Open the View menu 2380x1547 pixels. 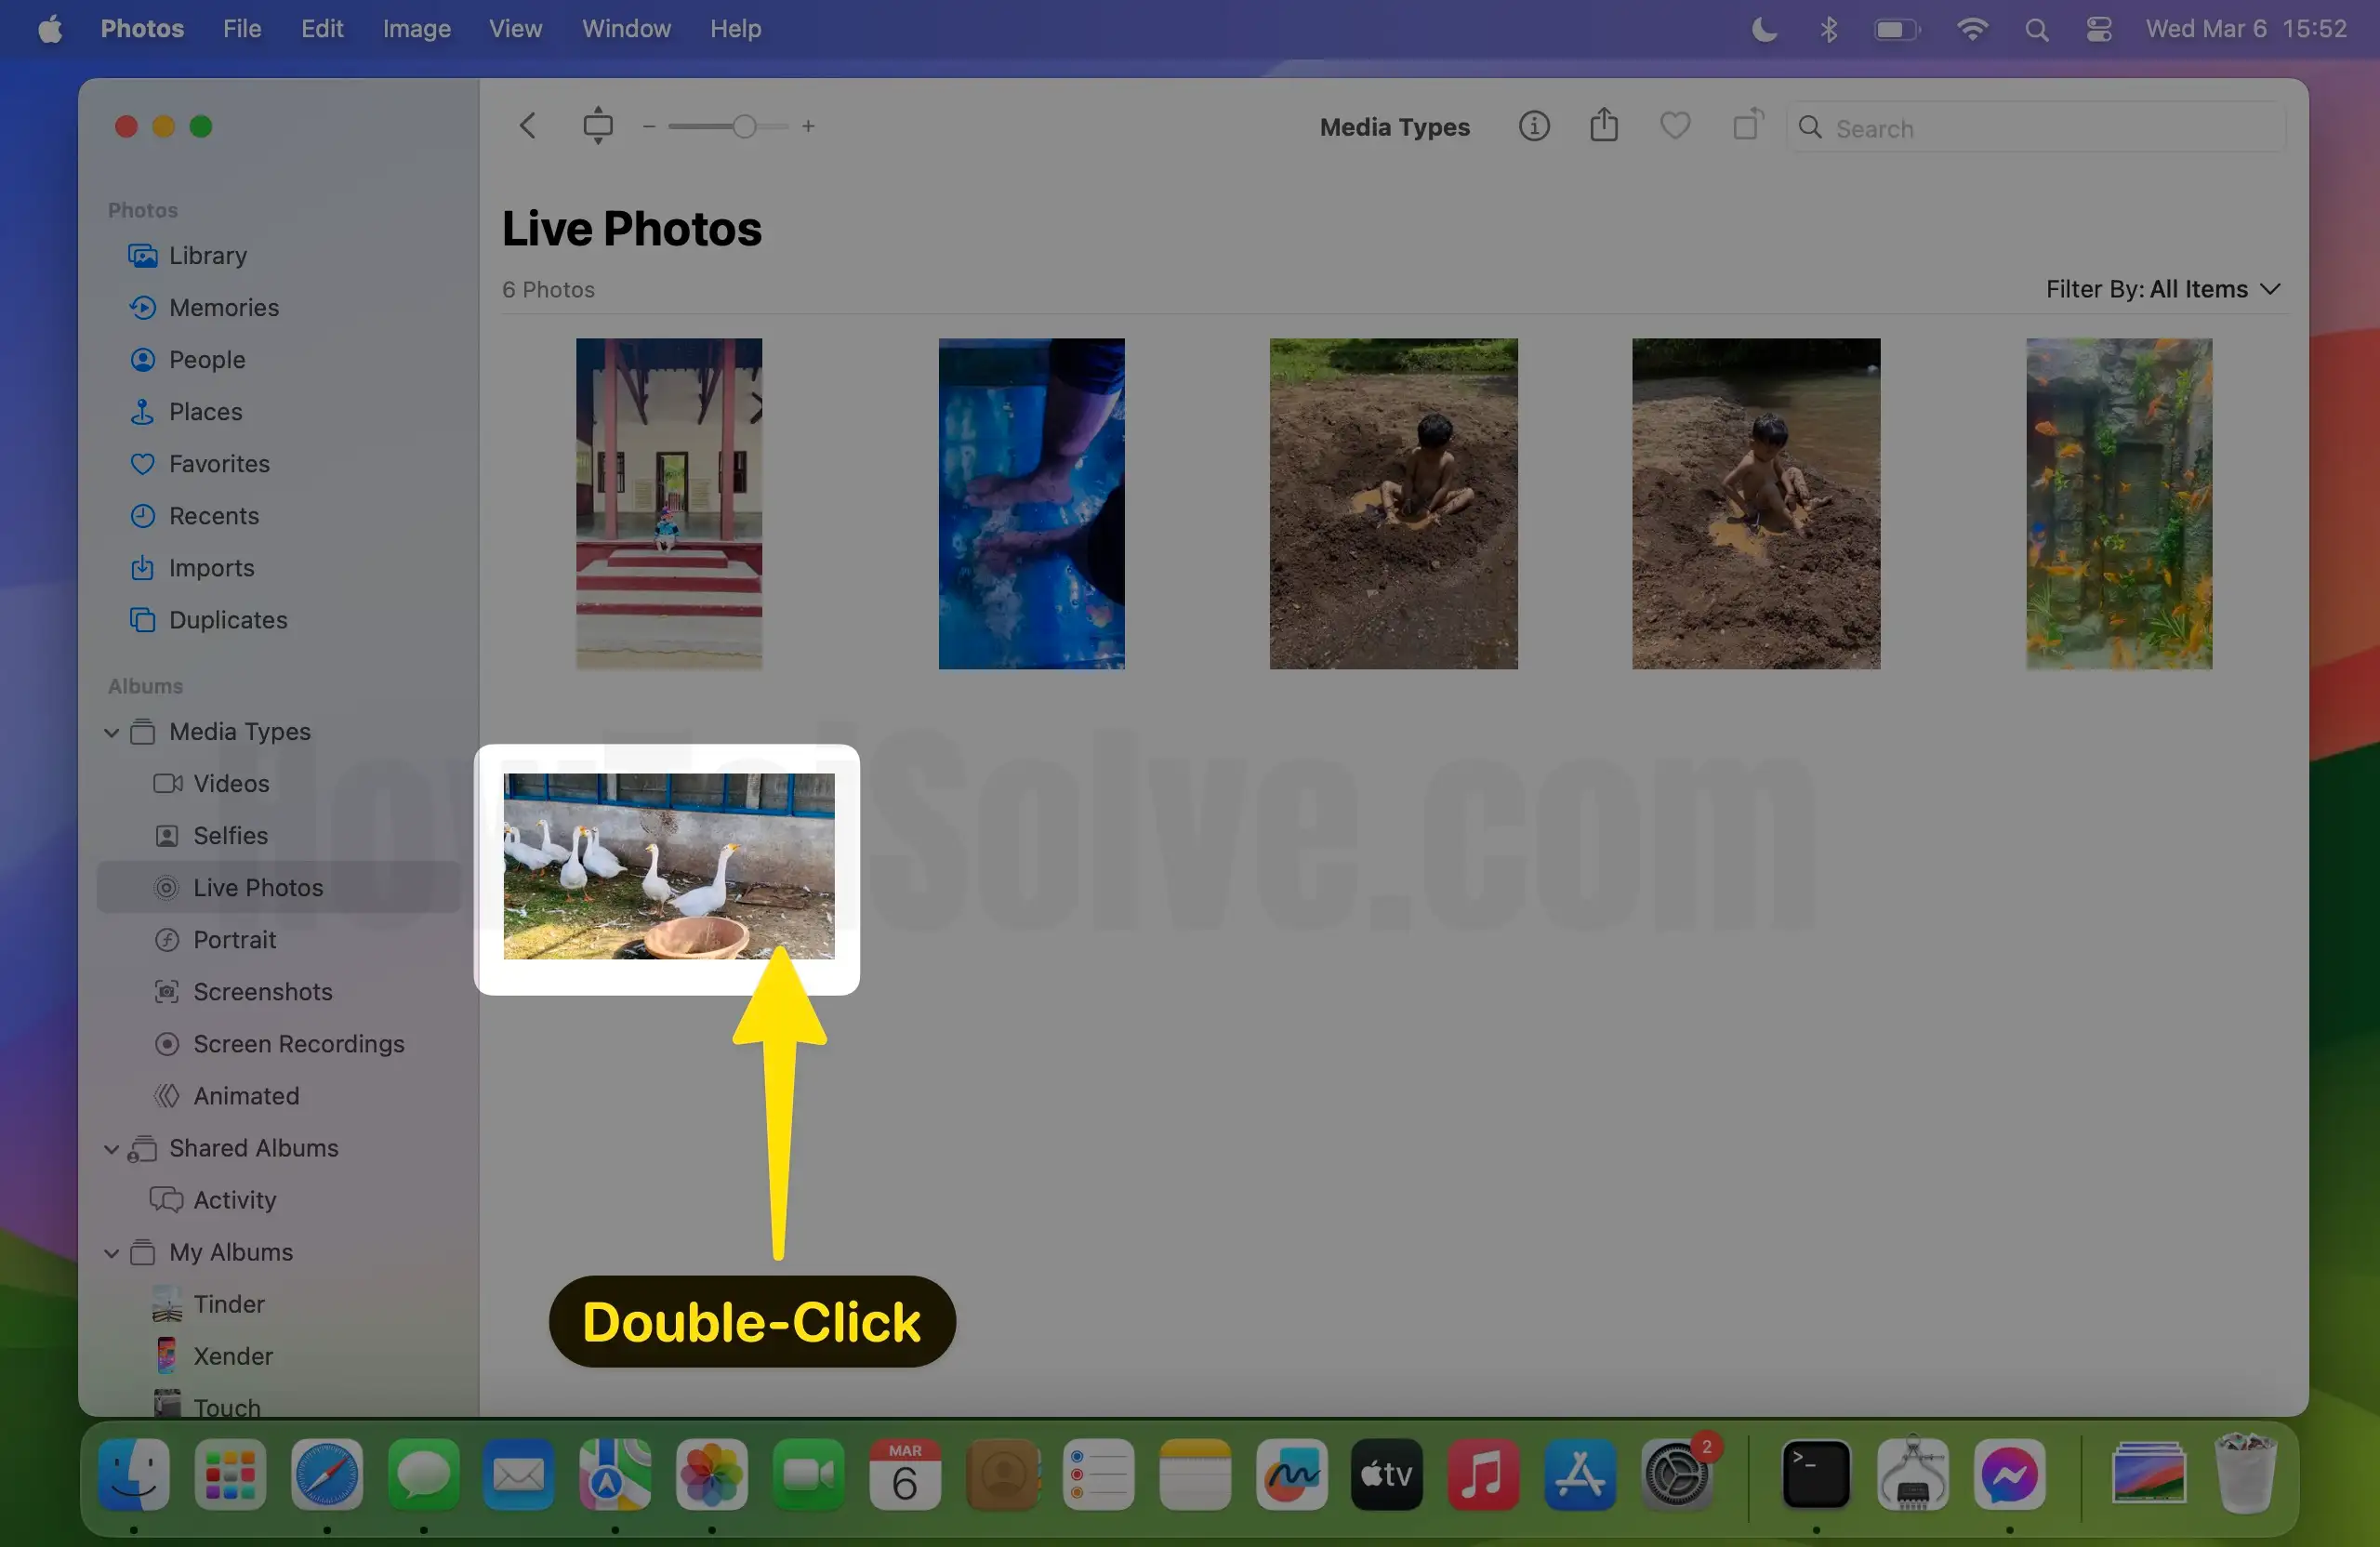pyautogui.click(x=515, y=29)
